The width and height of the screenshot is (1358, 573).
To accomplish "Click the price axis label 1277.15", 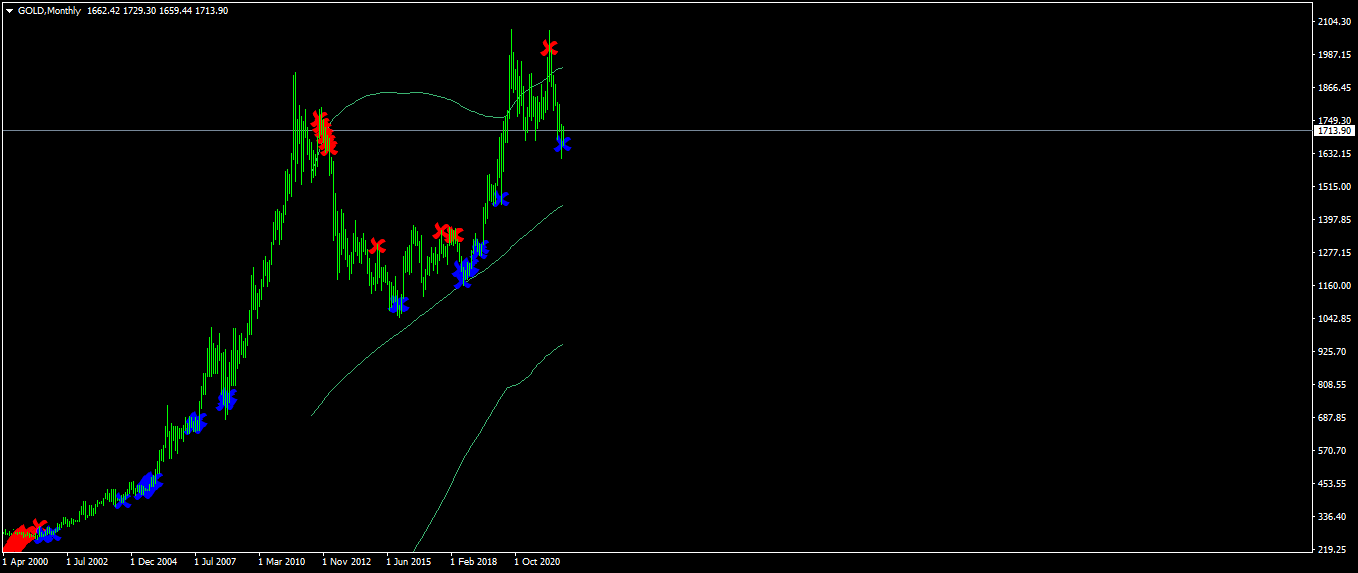I will point(1335,252).
